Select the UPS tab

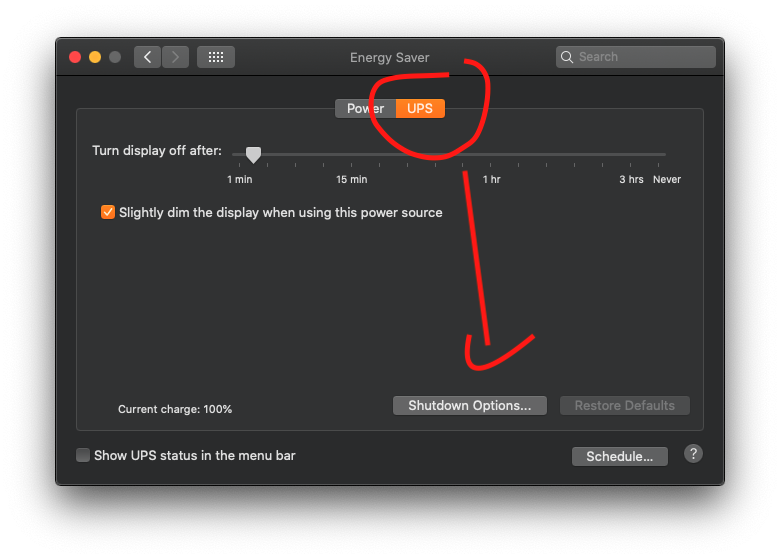click(420, 108)
